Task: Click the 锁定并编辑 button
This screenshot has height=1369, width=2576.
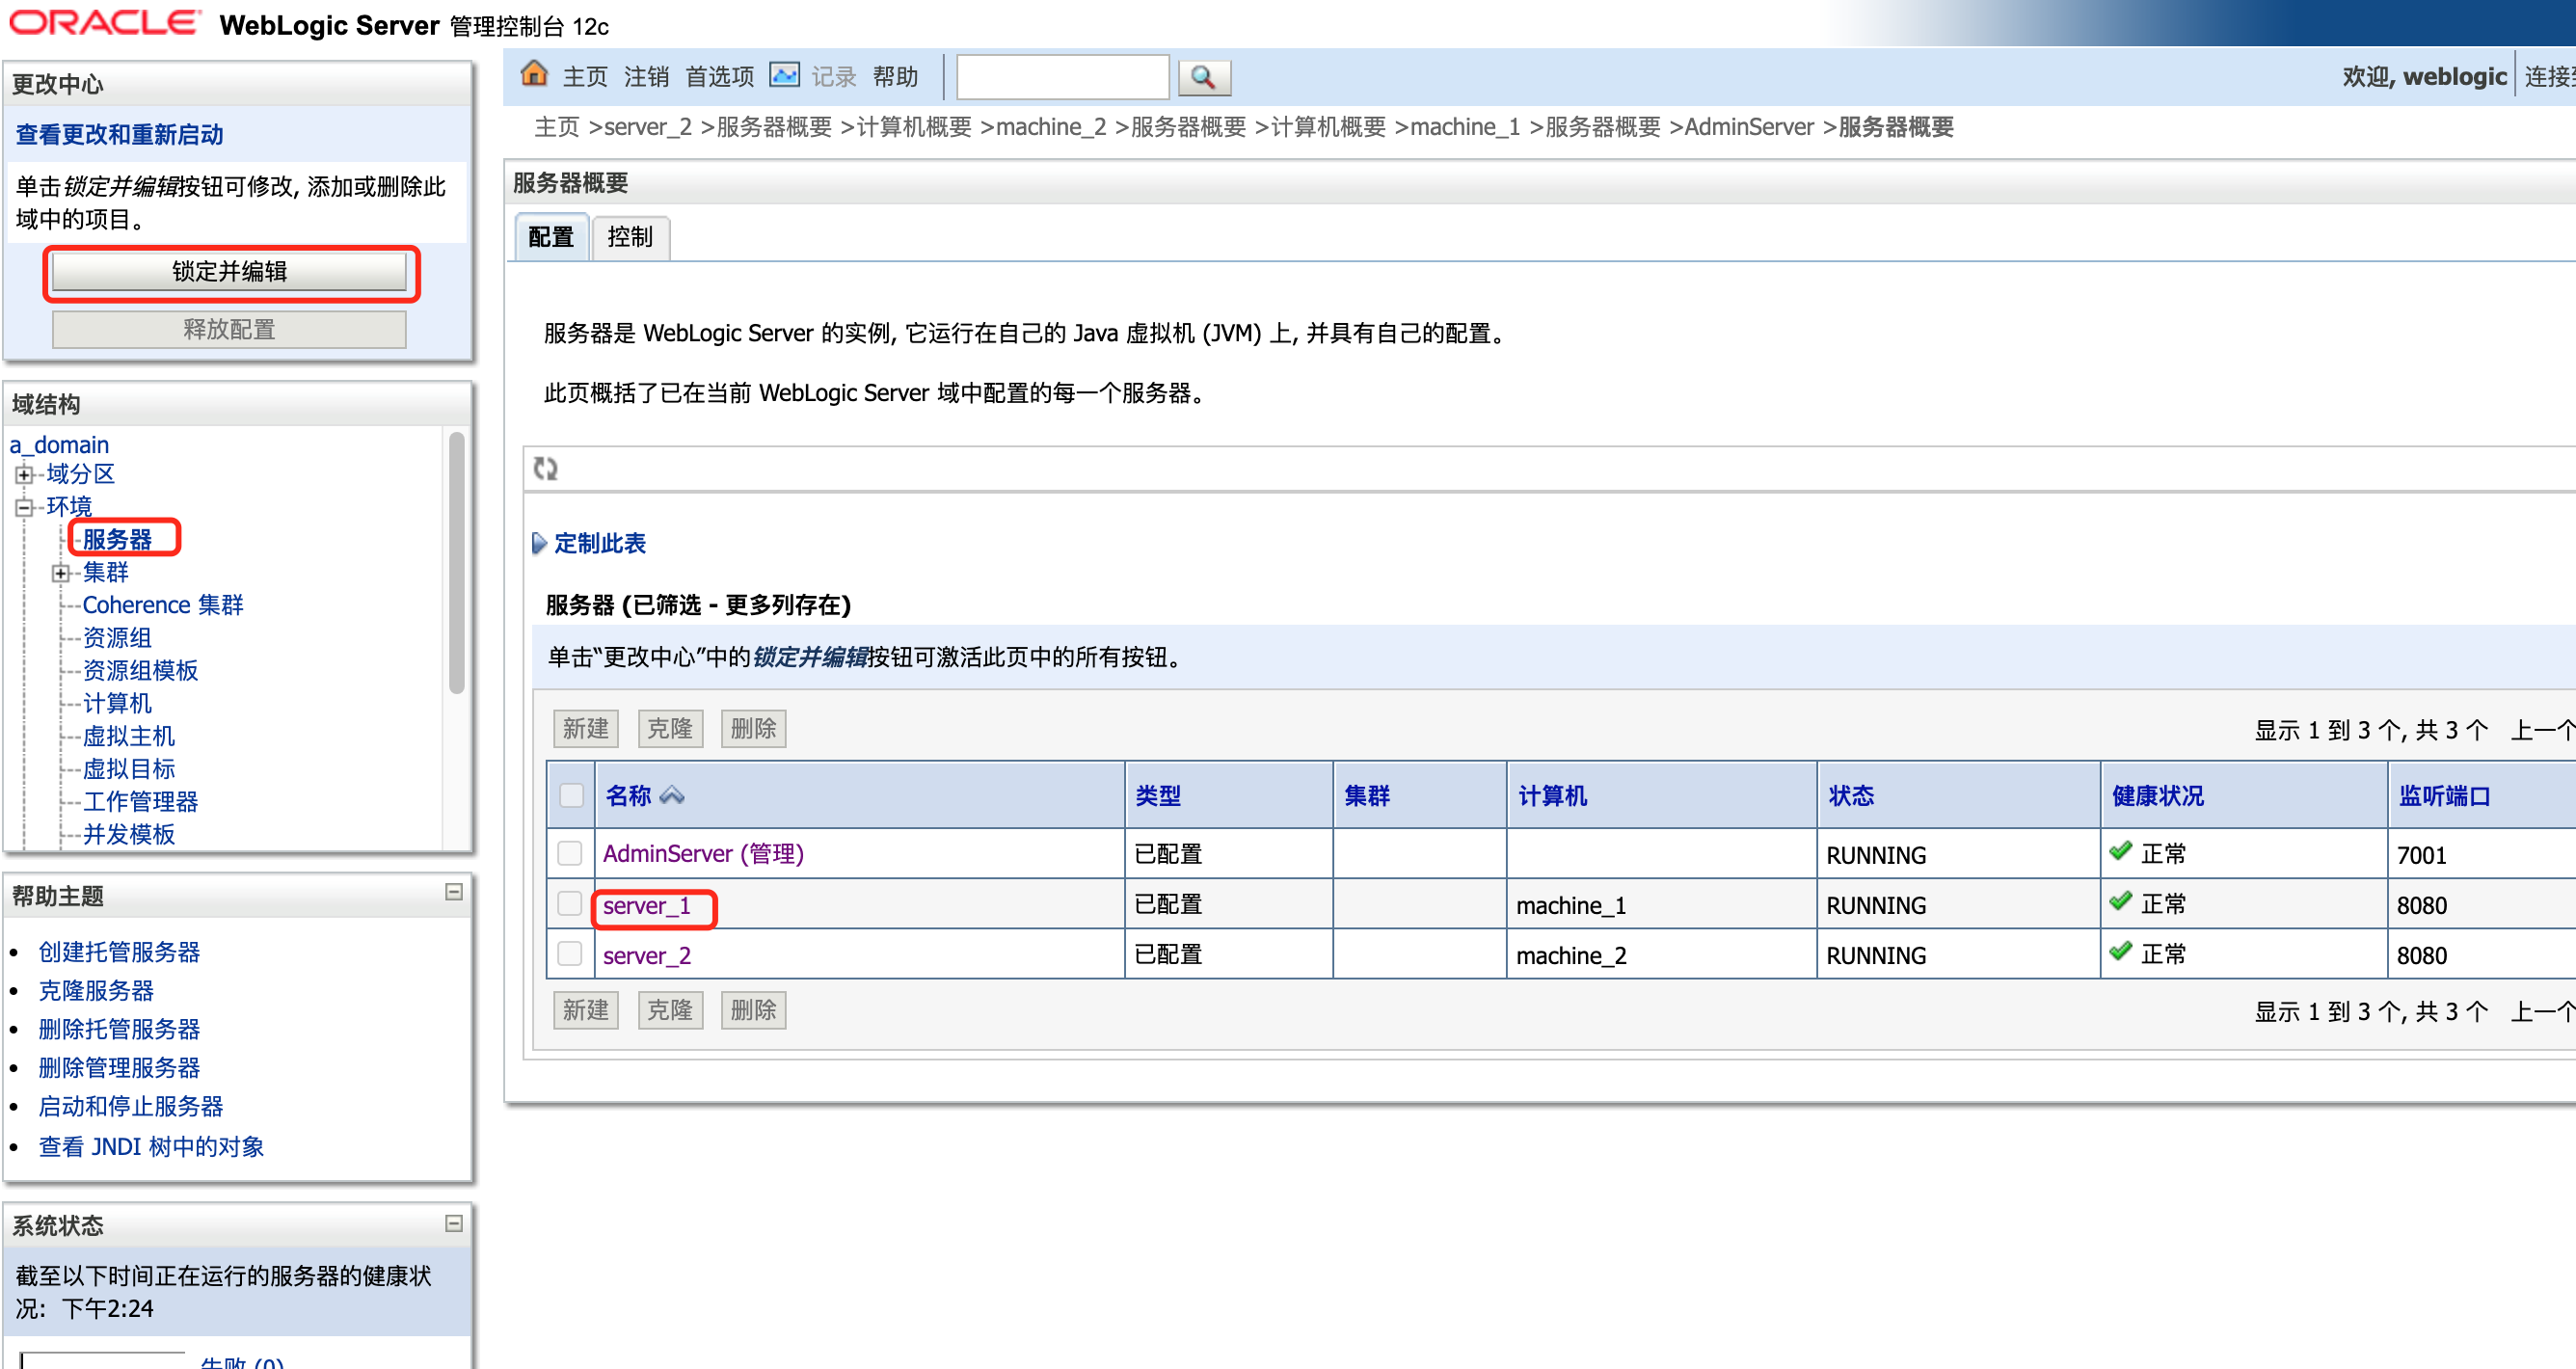Action: 229,271
